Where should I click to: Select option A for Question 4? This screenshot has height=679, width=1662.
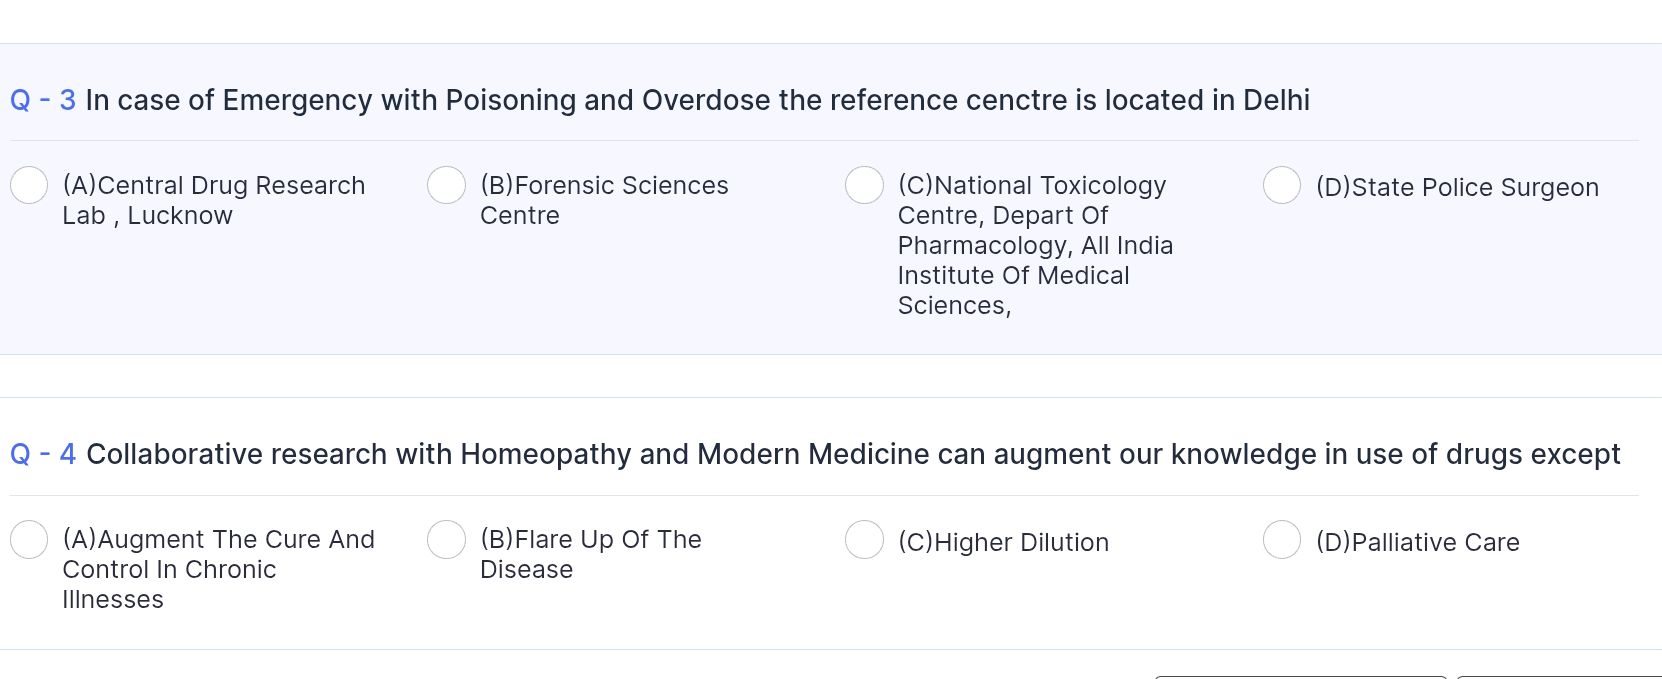29,539
